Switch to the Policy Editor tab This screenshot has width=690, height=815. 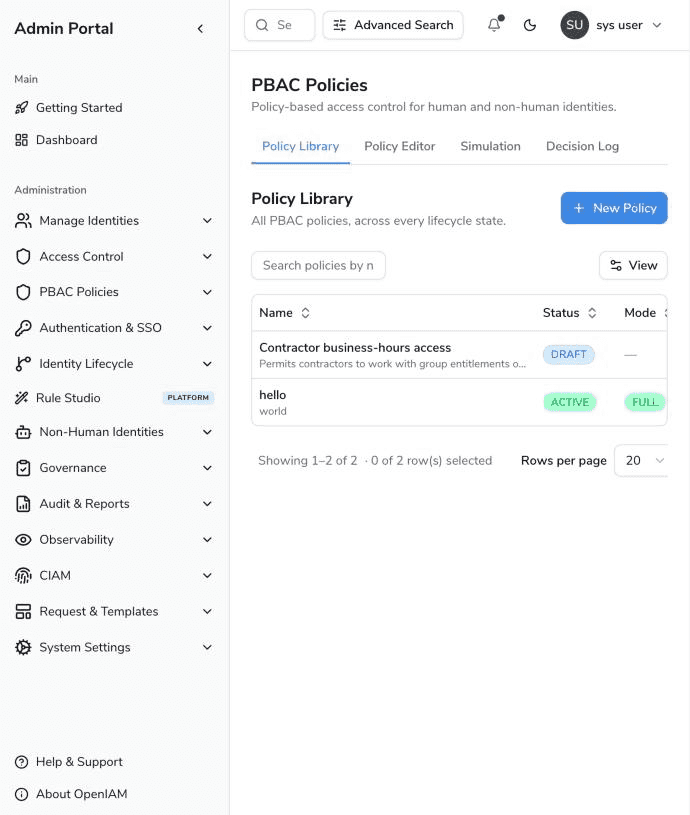coord(400,146)
